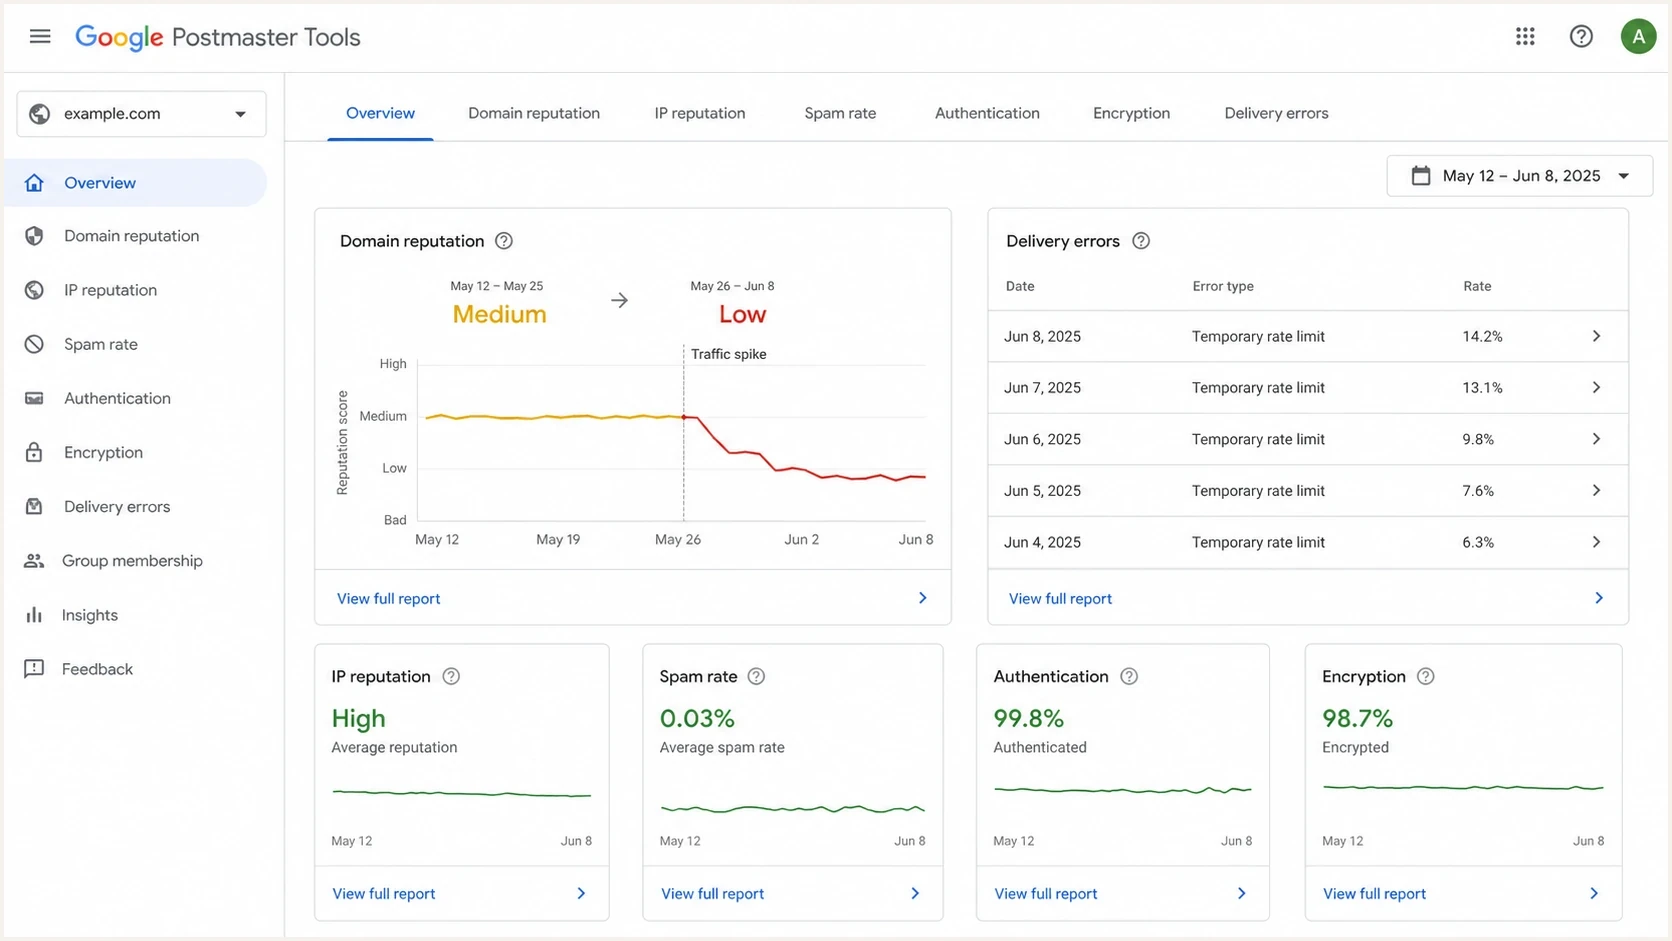Viewport: 1672px width, 941px height.
Task: Open the account avatar A
Action: [x=1638, y=37]
